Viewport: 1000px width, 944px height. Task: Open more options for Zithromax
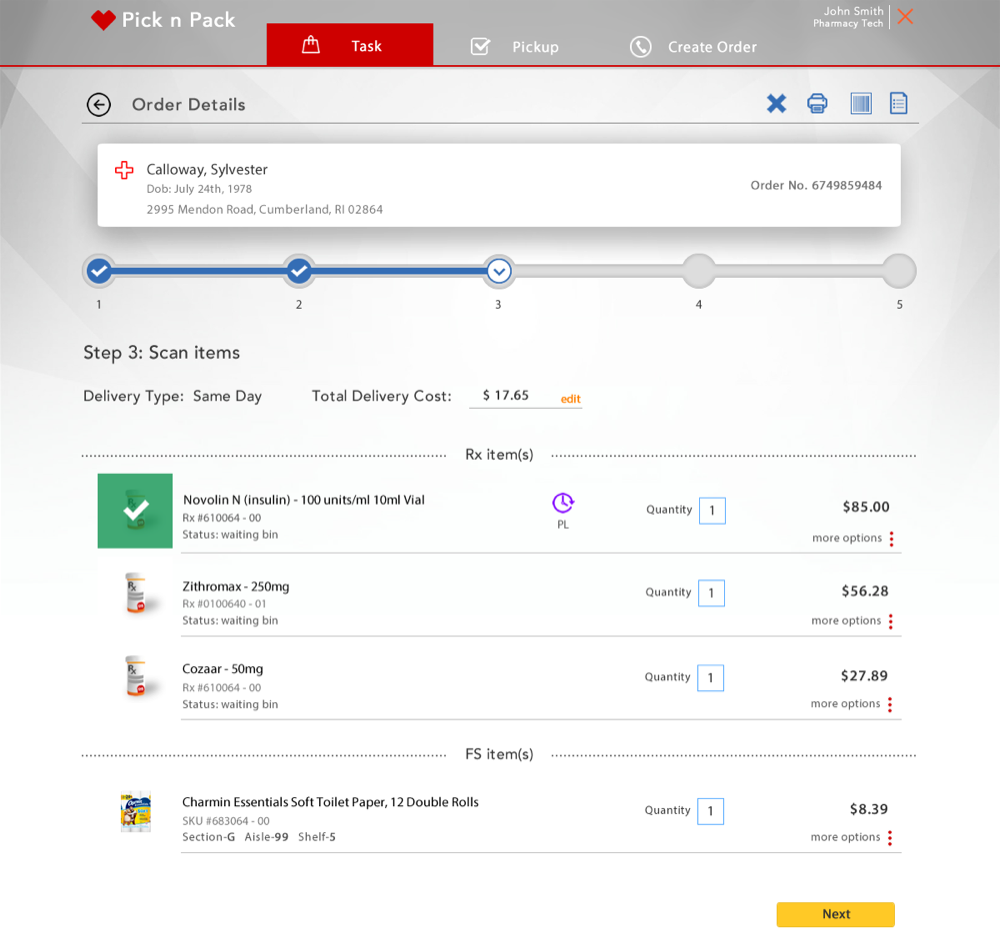tap(890, 621)
